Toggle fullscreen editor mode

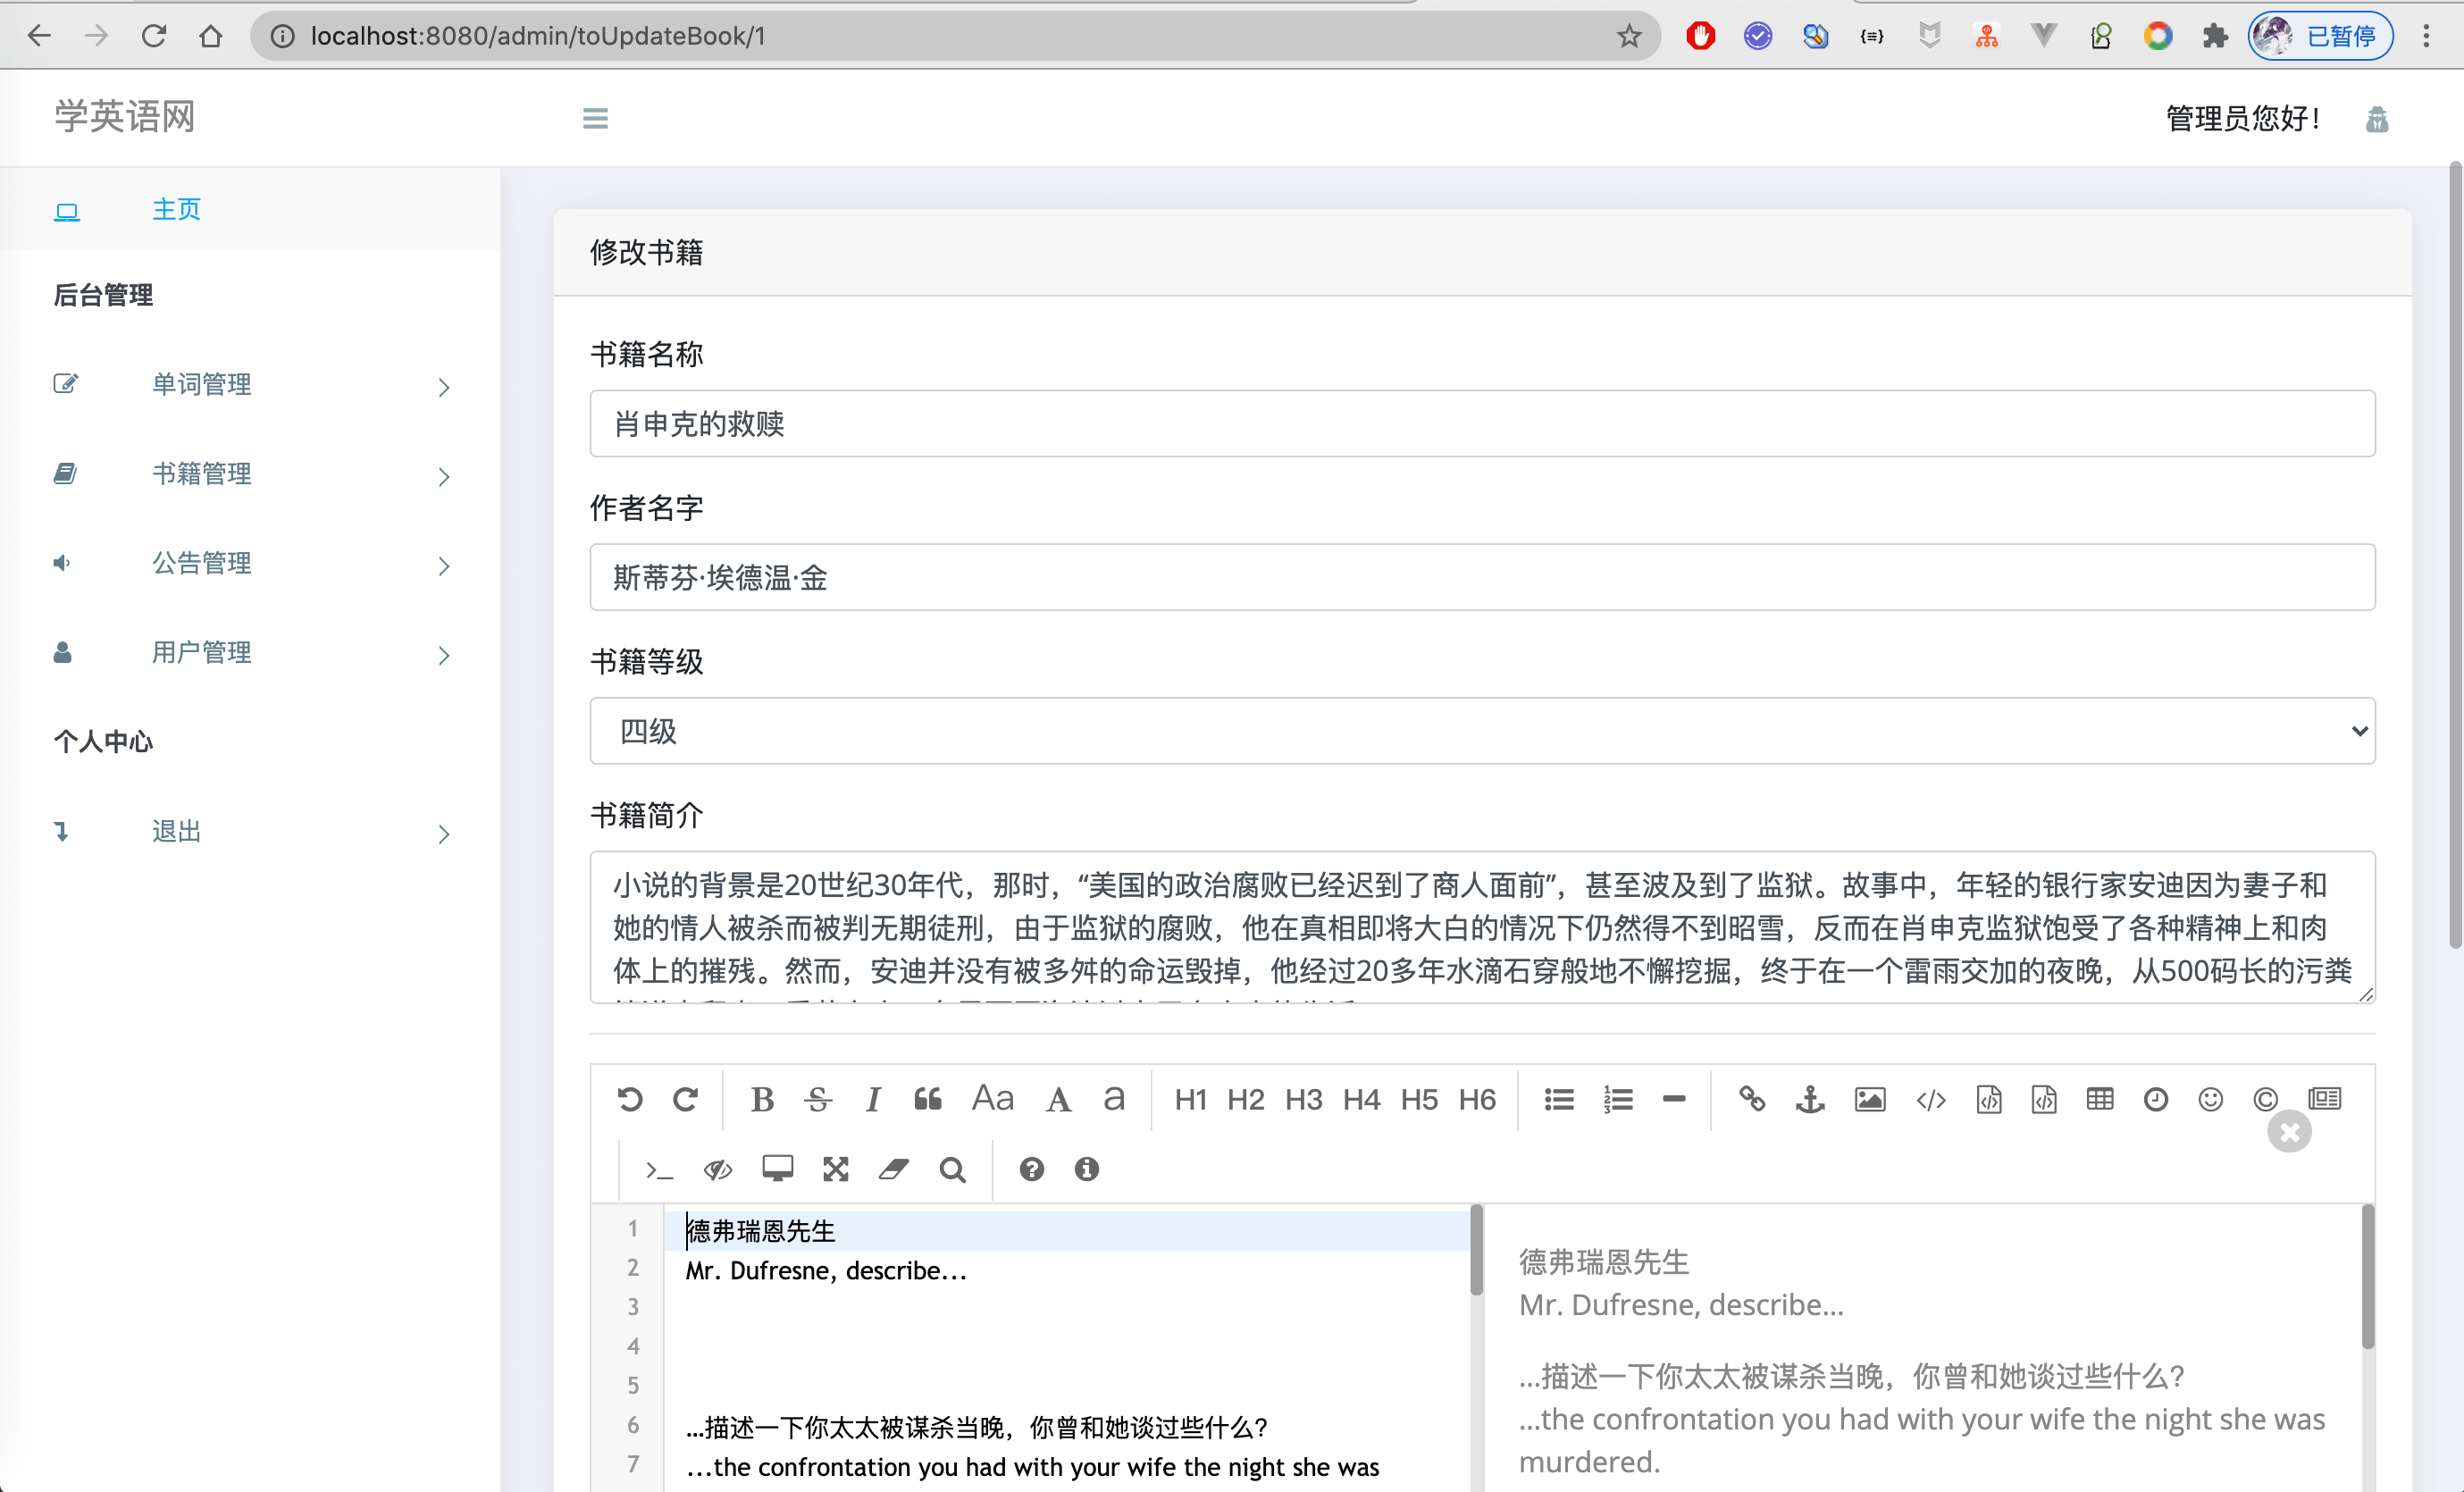835,1169
